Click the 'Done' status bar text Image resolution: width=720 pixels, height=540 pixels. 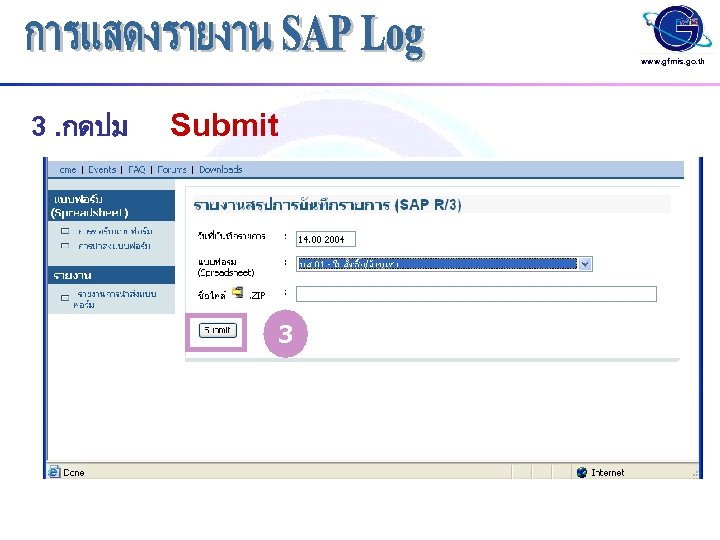coord(73,472)
